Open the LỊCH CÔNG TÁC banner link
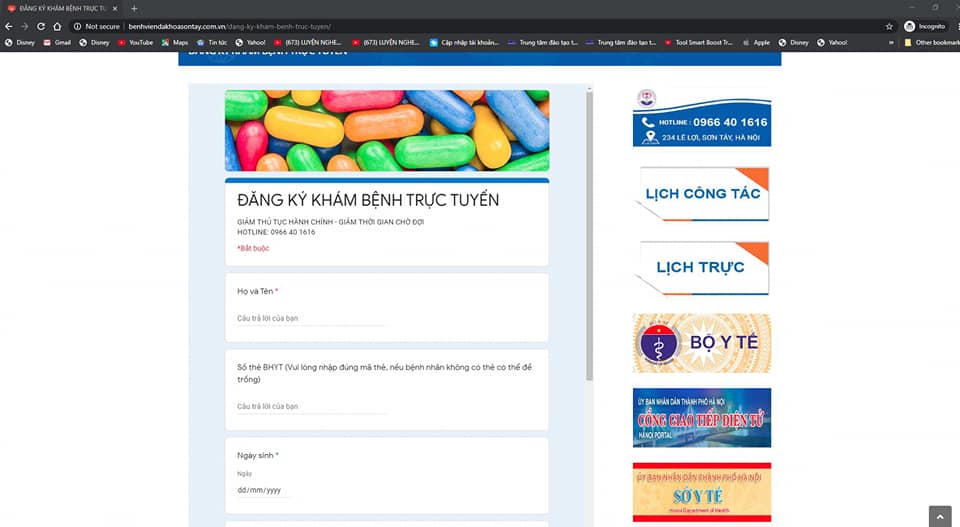 (x=702, y=193)
